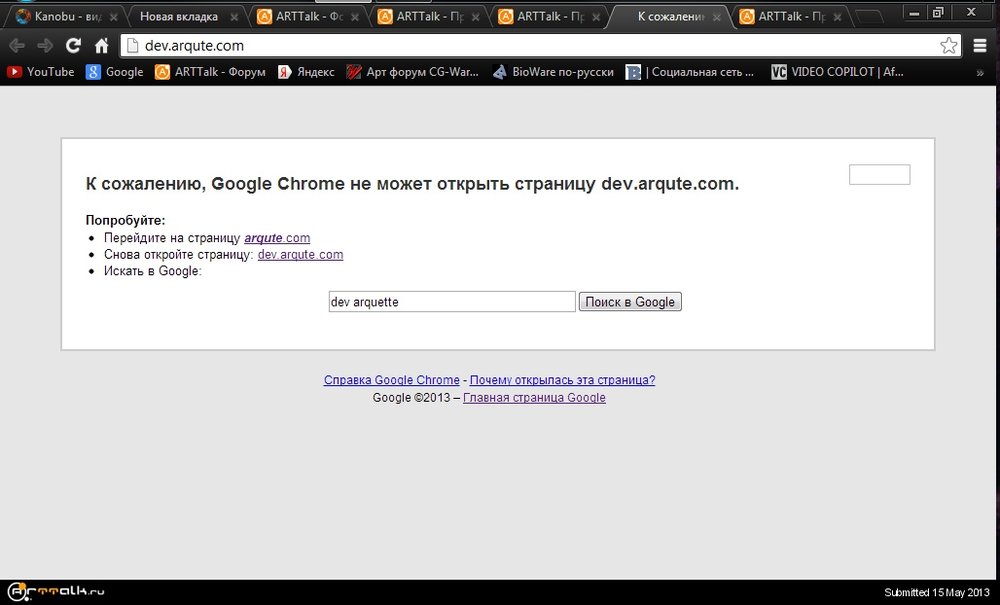Open the Справка Google Chrome link
1000x605 pixels.
click(392, 380)
